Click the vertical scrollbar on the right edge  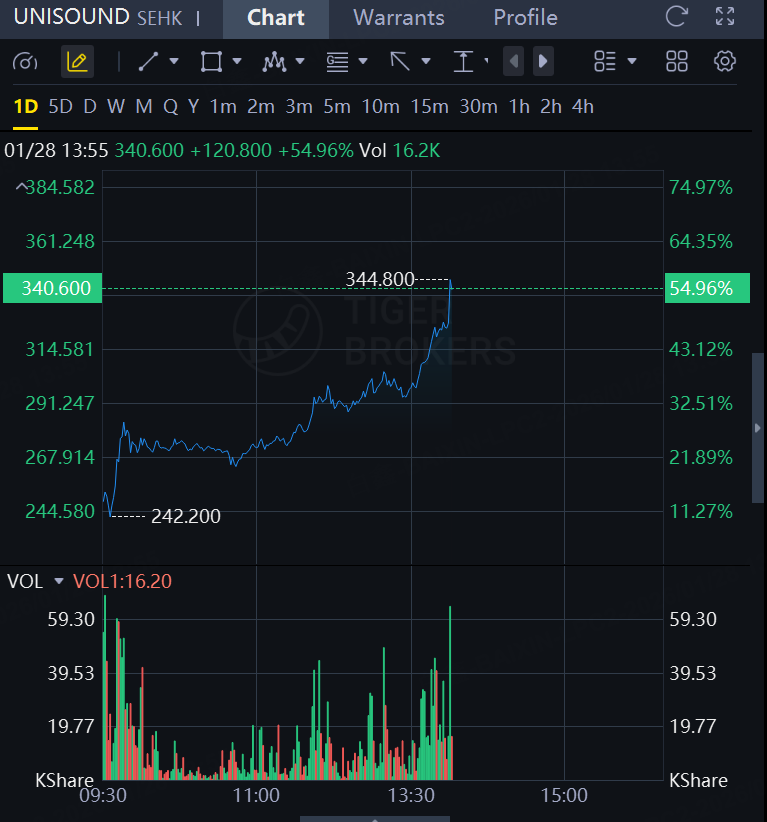point(758,428)
